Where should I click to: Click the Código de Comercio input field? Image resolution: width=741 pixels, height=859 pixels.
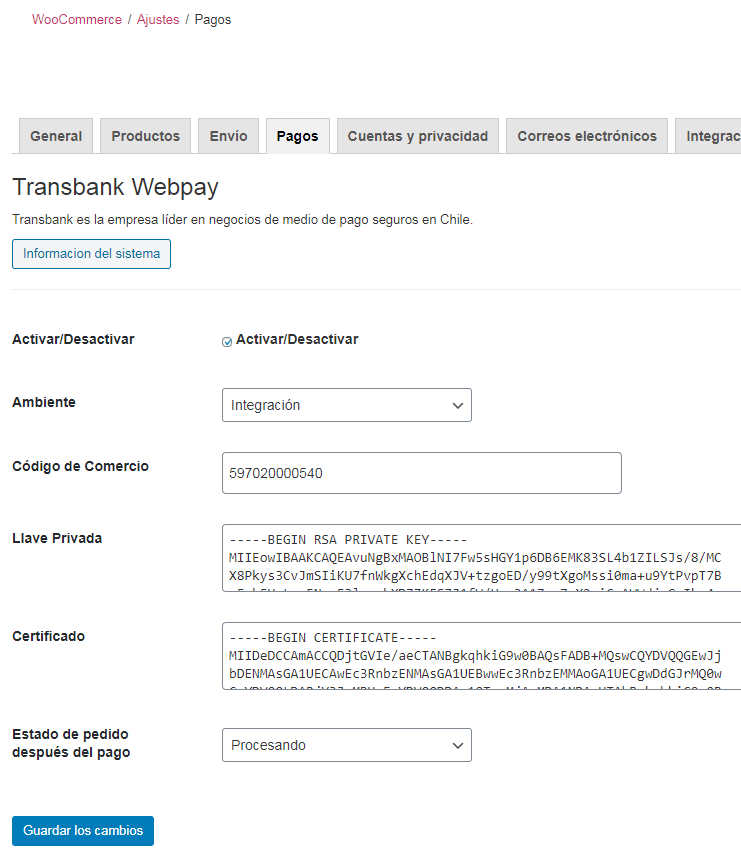(421, 473)
